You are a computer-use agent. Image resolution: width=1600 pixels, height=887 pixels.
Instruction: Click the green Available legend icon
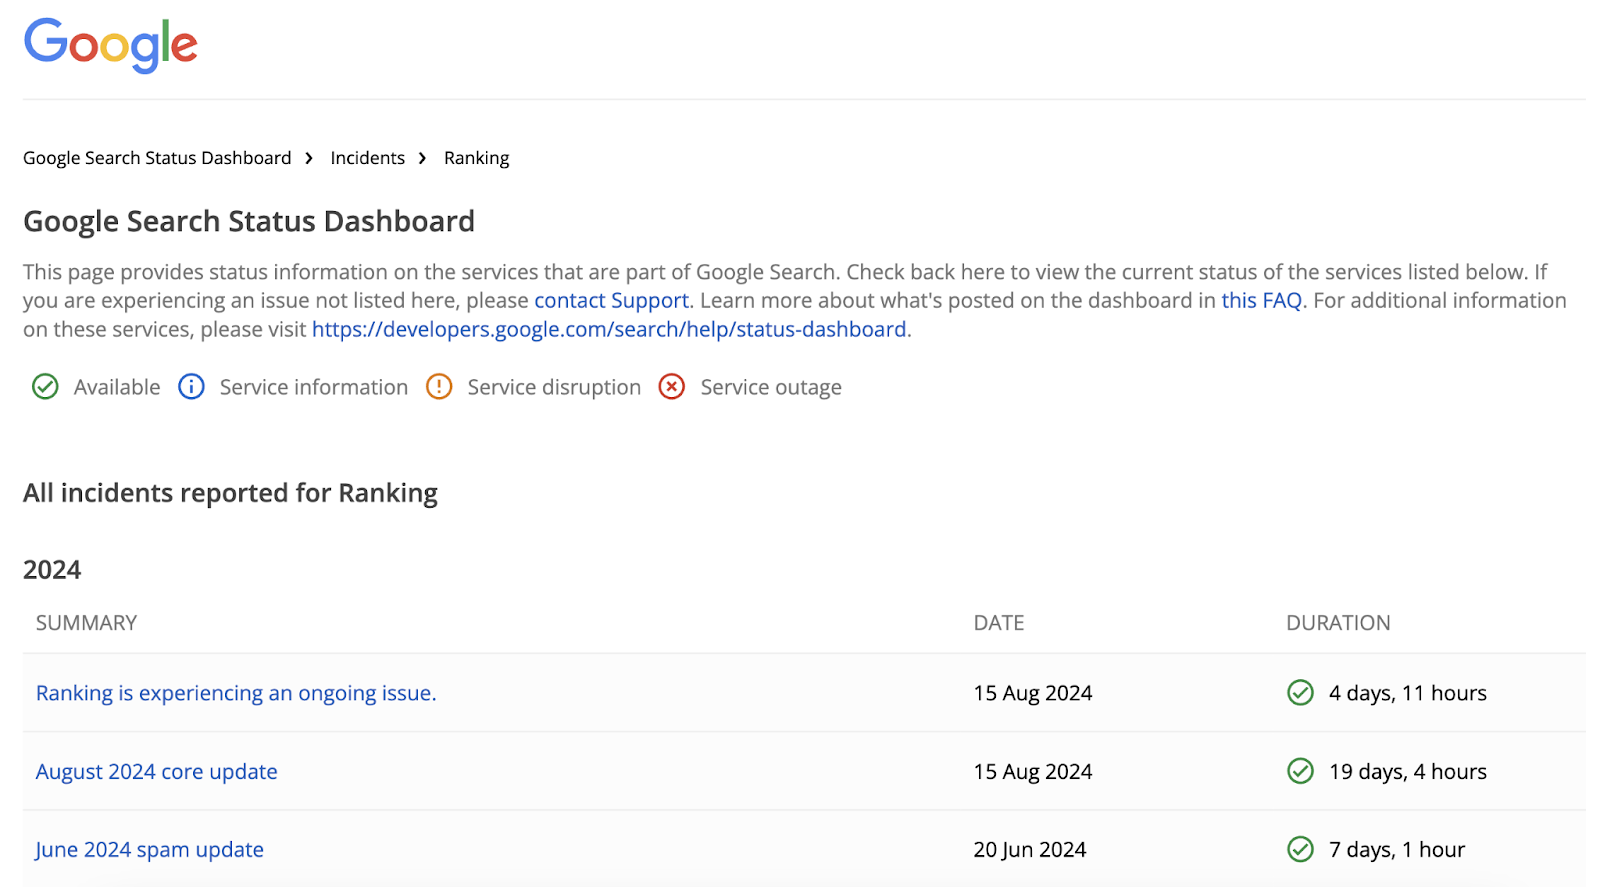(45, 387)
